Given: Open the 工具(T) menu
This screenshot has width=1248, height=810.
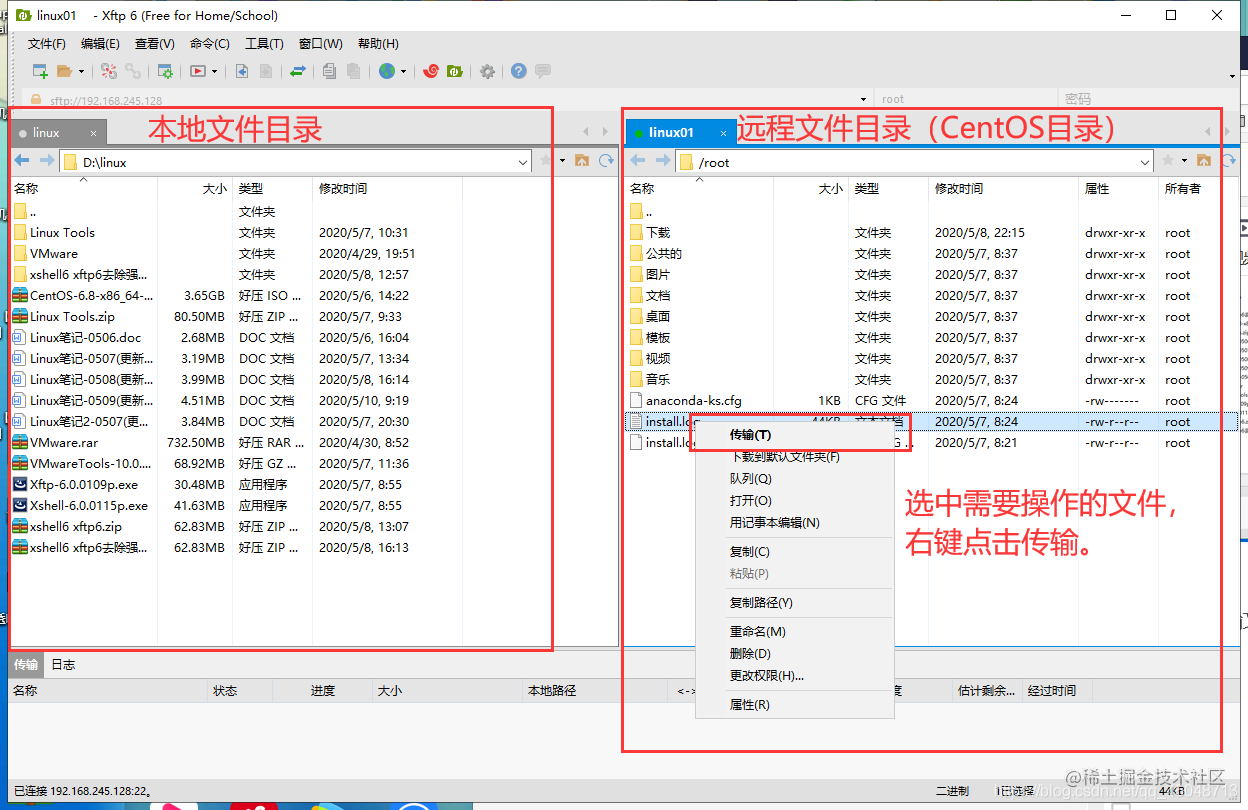Looking at the screenshot, I should coord(265,44).
